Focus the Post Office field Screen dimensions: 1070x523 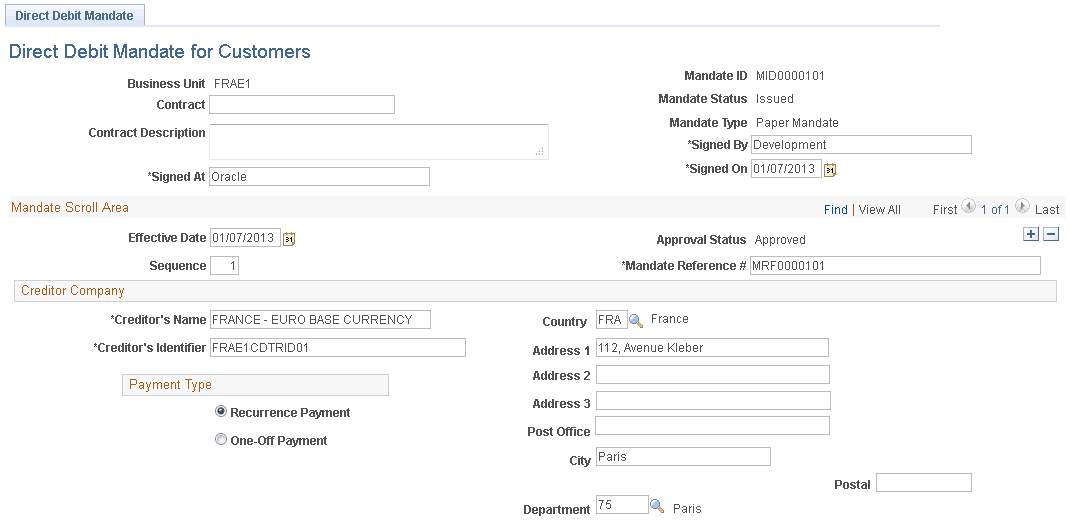712,425
